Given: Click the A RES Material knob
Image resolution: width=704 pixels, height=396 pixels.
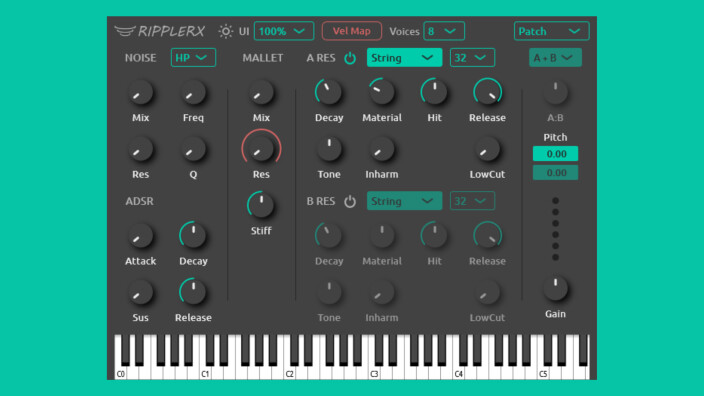Looking at the screenshot, I should [x=382, y=92].
